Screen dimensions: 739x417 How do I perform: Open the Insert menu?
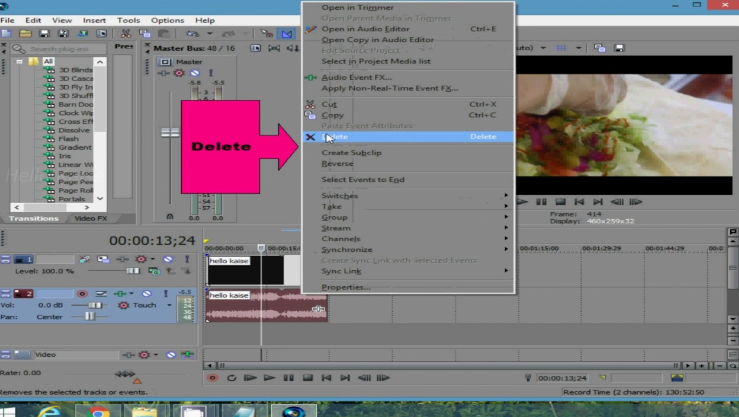94,20
